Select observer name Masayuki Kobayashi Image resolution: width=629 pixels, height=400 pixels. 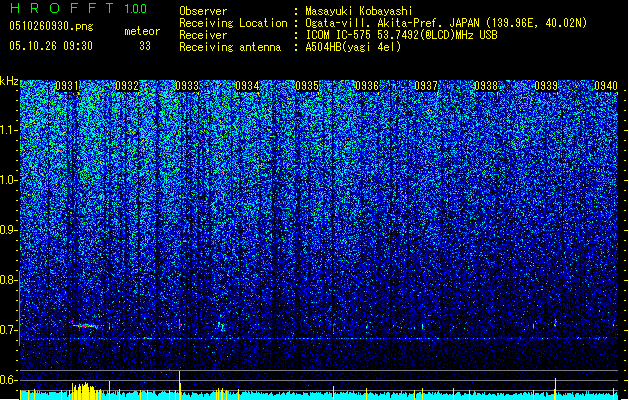pos(359,11)
